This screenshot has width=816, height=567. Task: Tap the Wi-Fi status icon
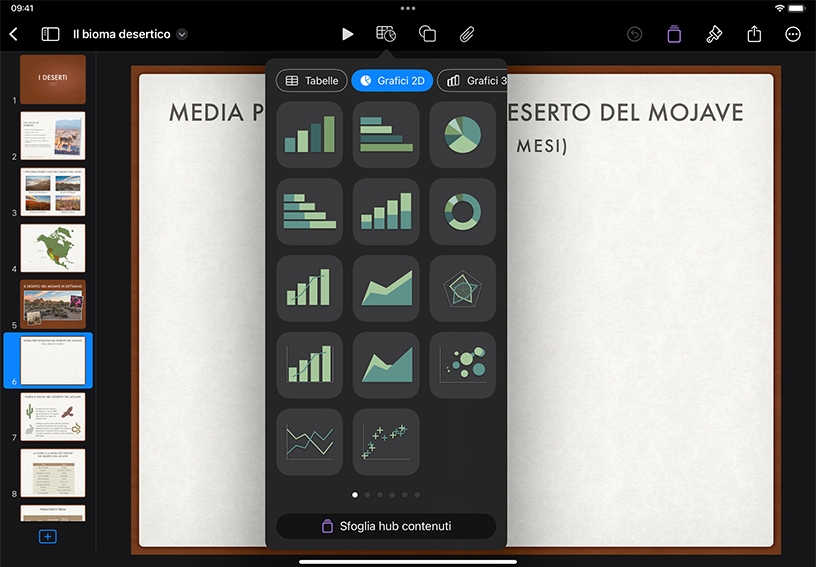[779, 8]
